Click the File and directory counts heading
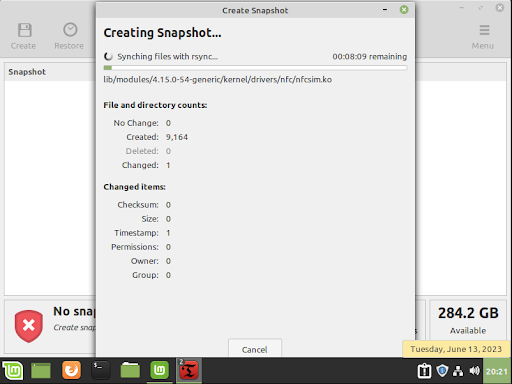This screenshot has width=512, height=384. pos(155,105)
